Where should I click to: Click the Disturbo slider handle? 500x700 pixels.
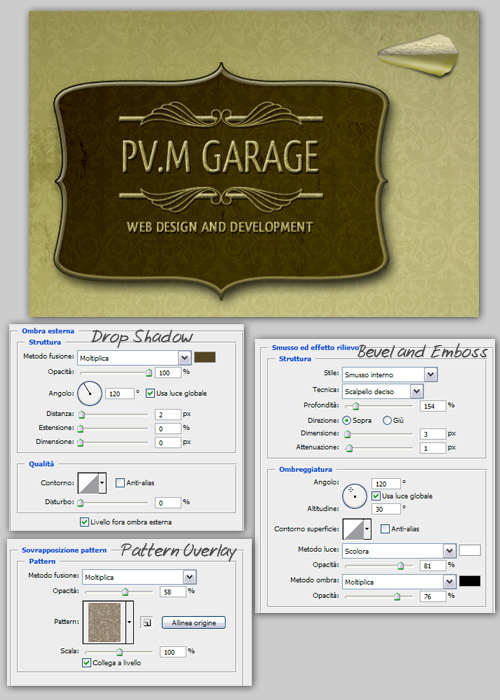click(80, 503)
